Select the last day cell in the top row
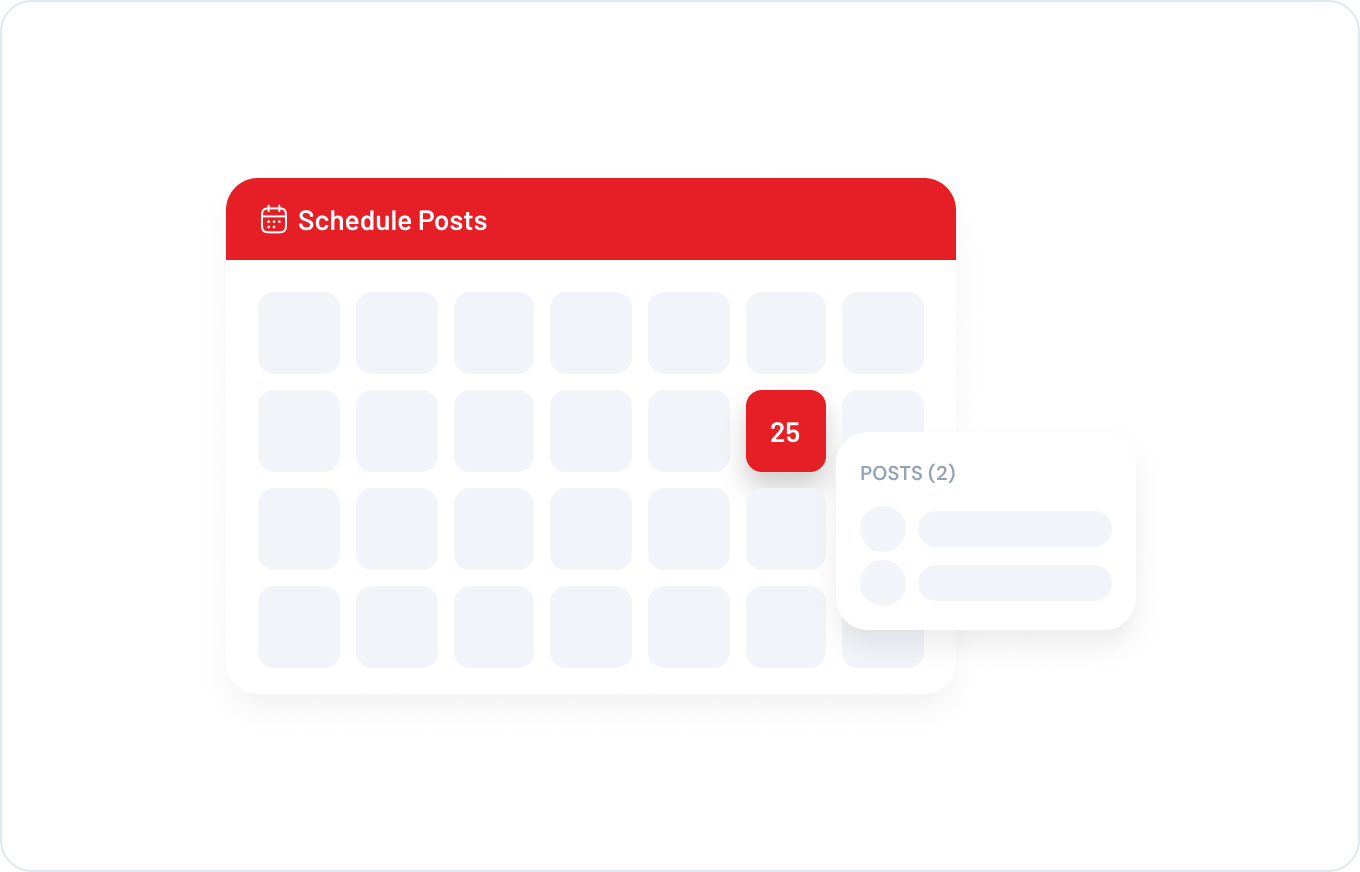Image resolution: width=1360 pixels, height=872 pixels. (x=883, y=333)
